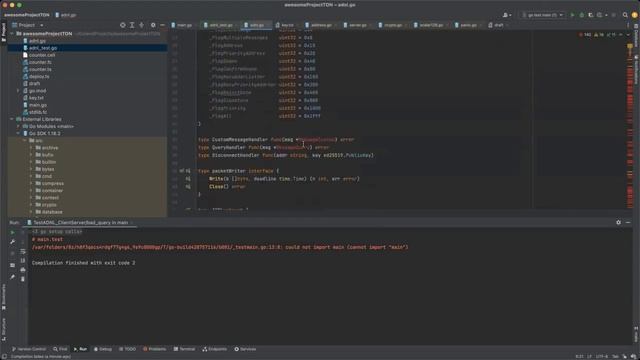Open Search Everywhere magnifier icon
The height and width of the screenshot is (360, 640).
[x=625, y=15]
